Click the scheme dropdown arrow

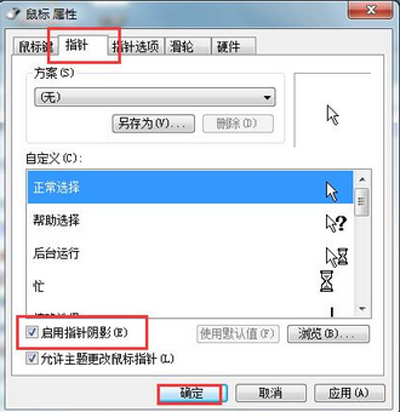coord(267,98)
